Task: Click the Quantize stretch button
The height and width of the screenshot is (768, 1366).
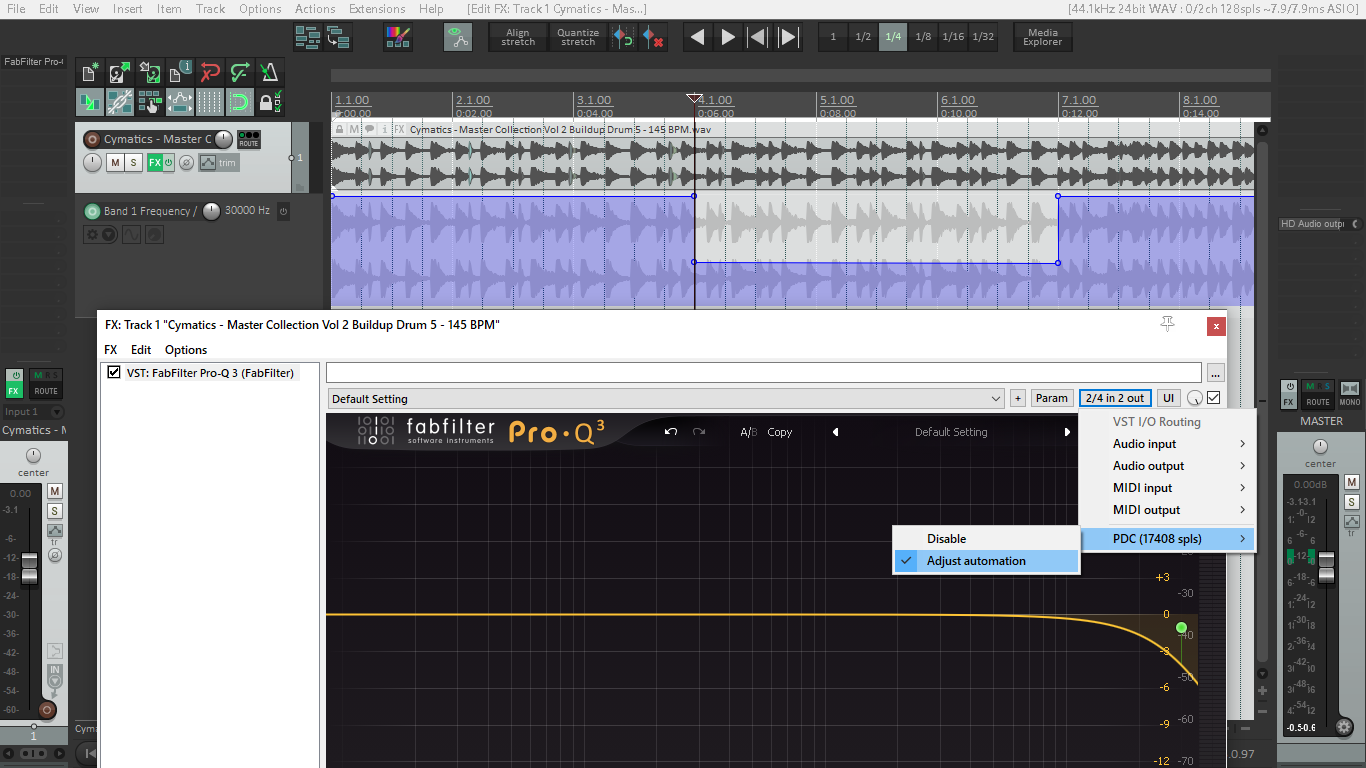Action: click(578, 38)
